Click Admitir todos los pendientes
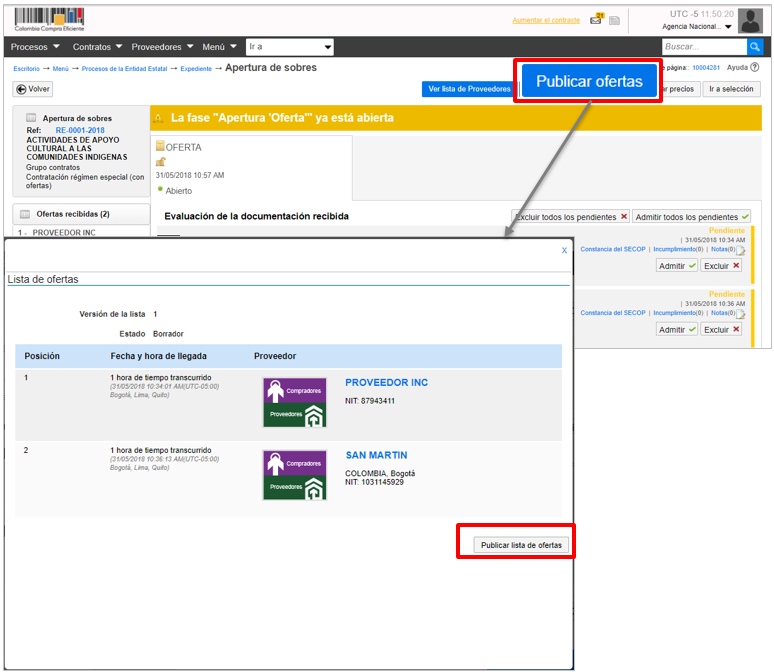Image resolution: width=774 pixels, height=672 pixels. 691,216
